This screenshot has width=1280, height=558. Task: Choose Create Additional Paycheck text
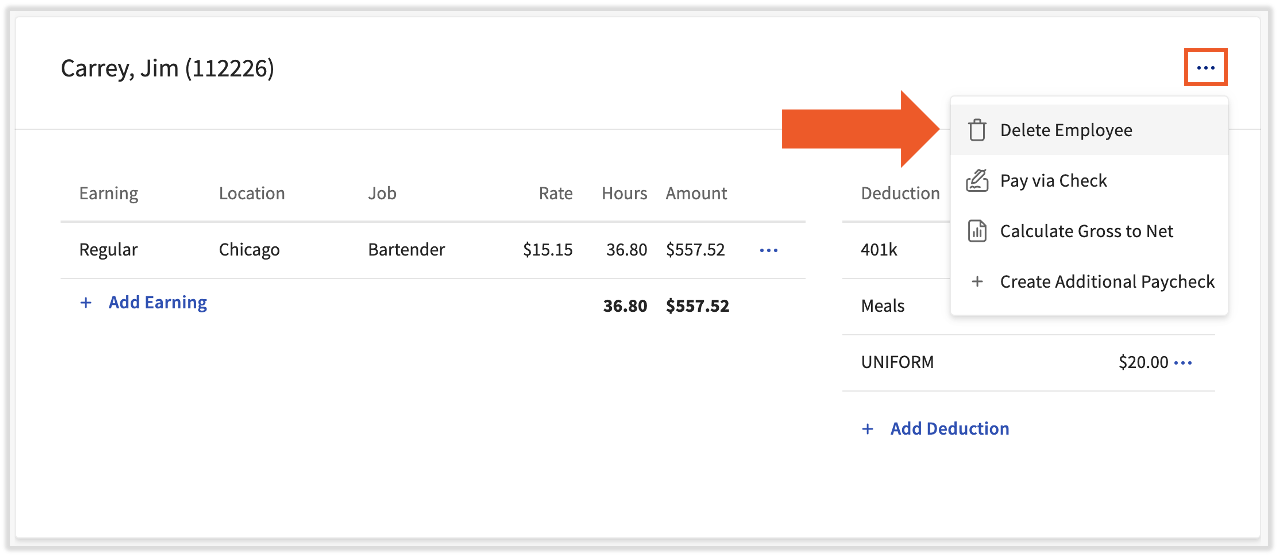pos(1107,282)
